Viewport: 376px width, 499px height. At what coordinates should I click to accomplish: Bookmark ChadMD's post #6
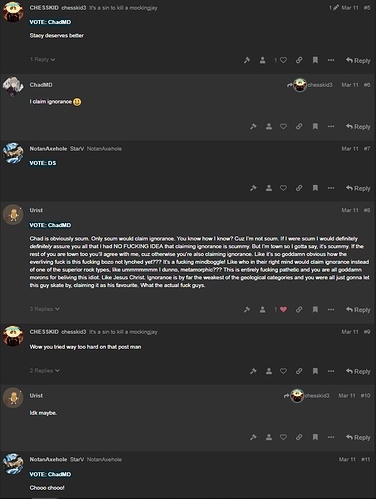315,127
